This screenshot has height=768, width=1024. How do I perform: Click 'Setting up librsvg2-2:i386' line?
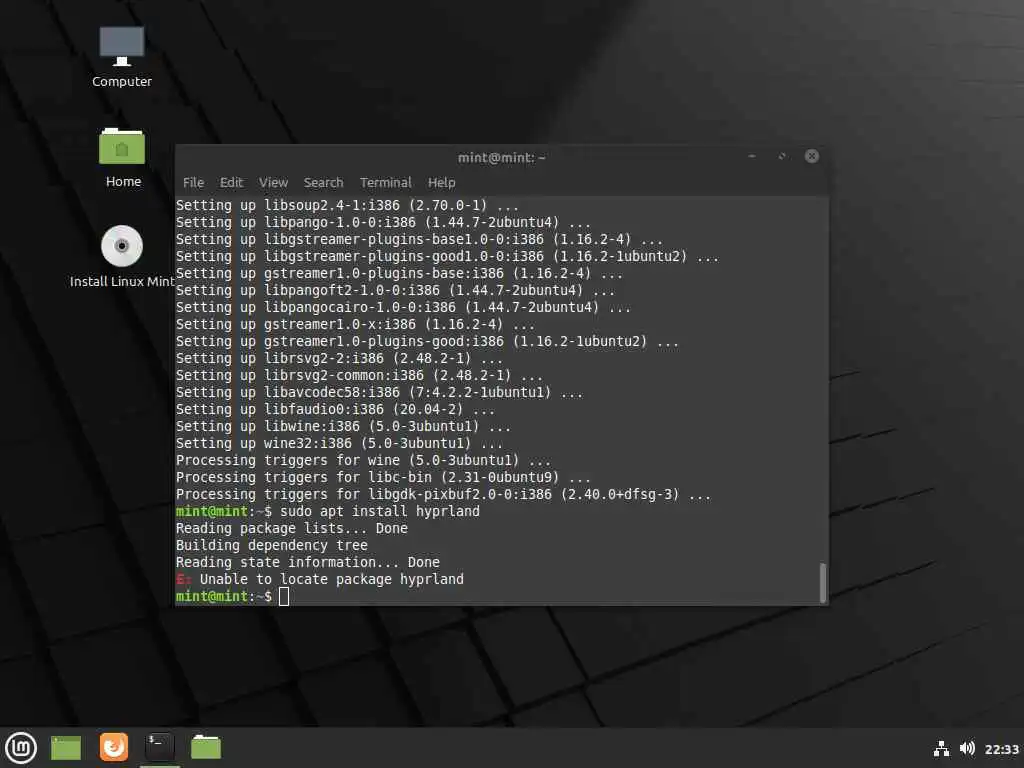340,359
